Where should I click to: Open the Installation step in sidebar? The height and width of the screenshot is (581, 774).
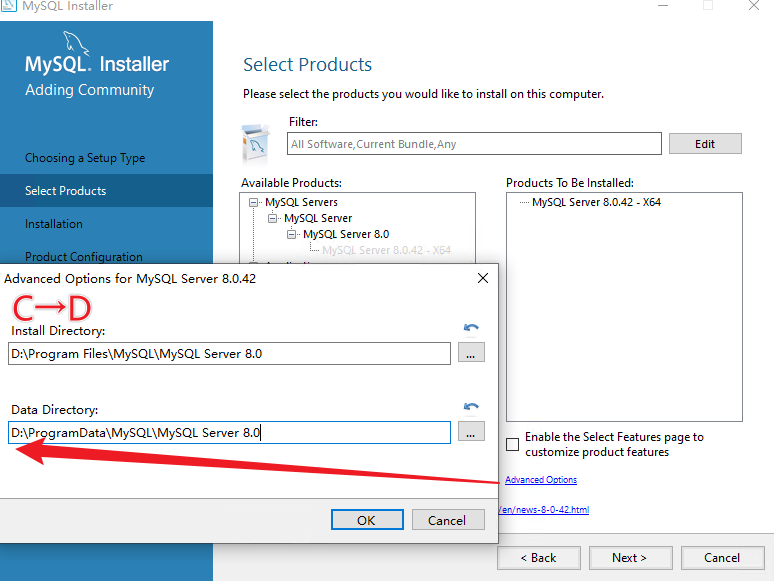(x=54, y=224)
